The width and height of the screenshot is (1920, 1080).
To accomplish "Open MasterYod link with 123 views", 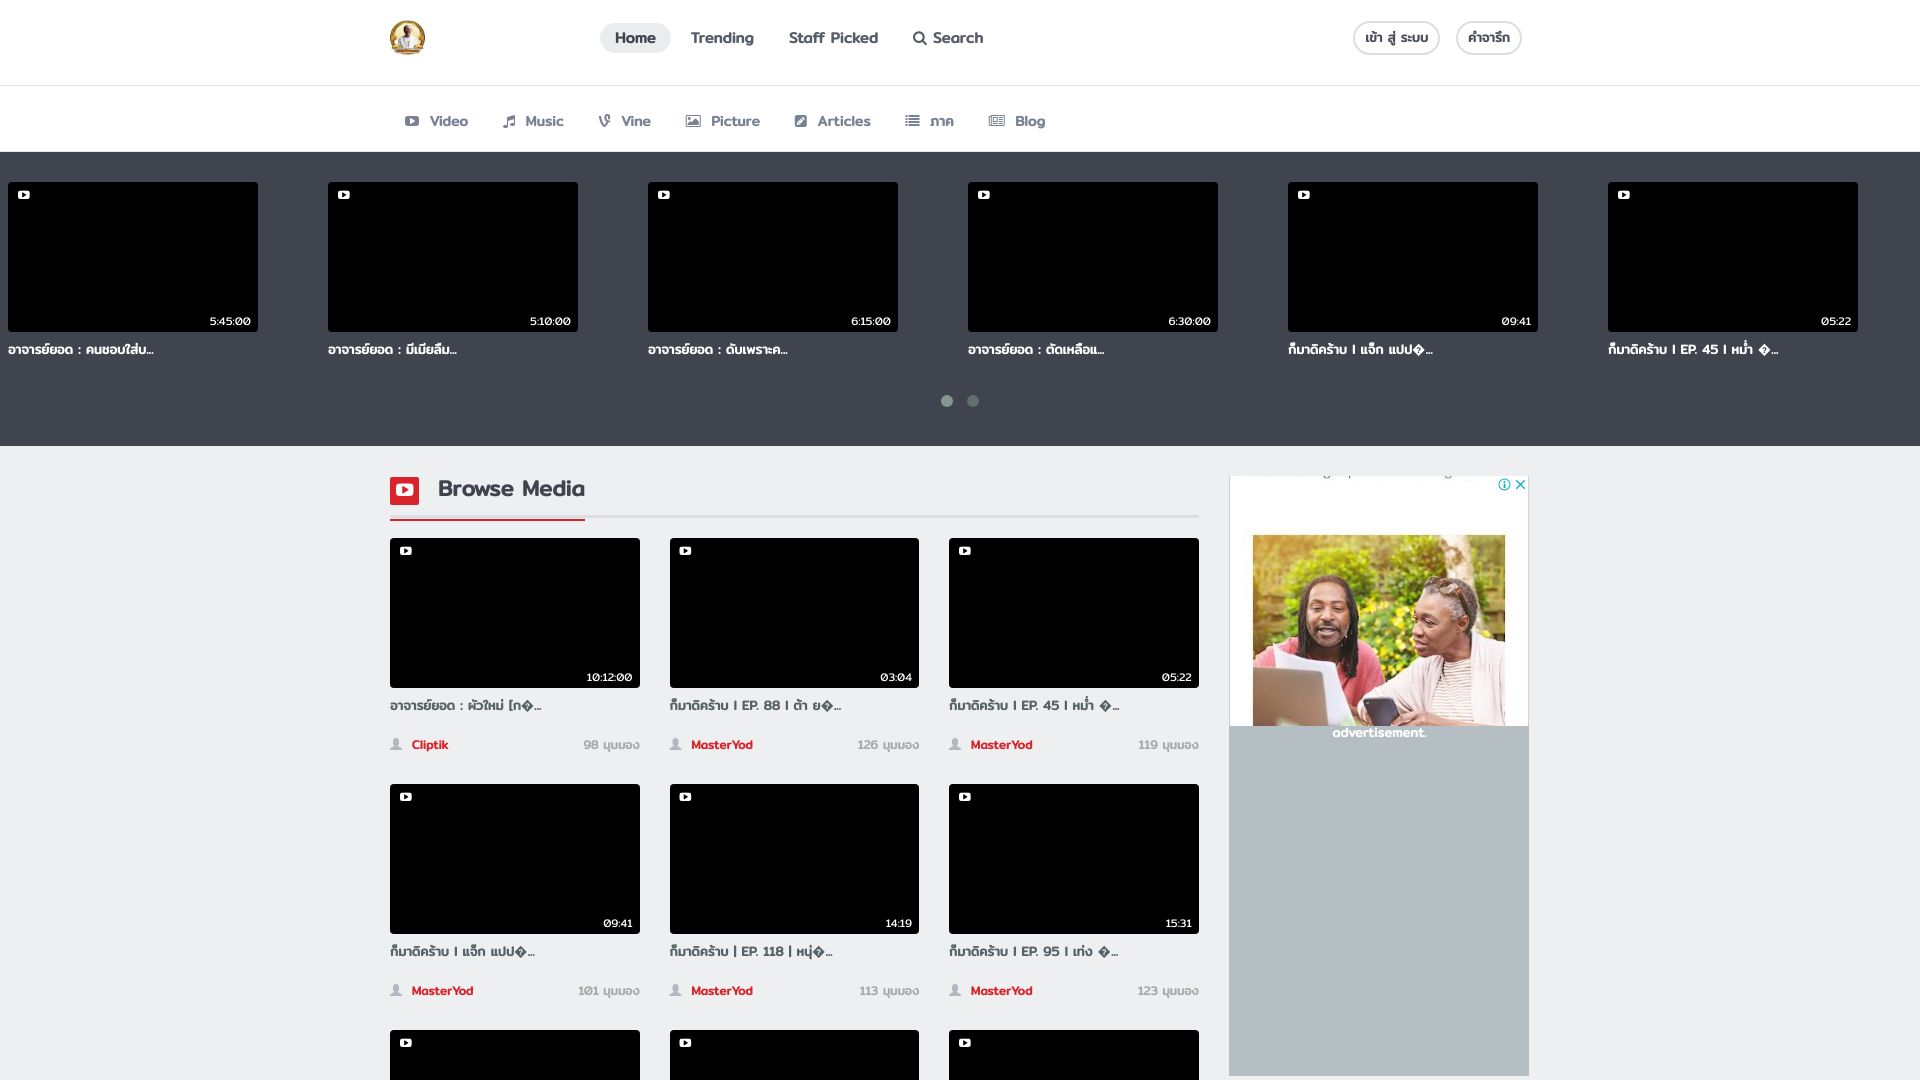I will pos(1001,991).
